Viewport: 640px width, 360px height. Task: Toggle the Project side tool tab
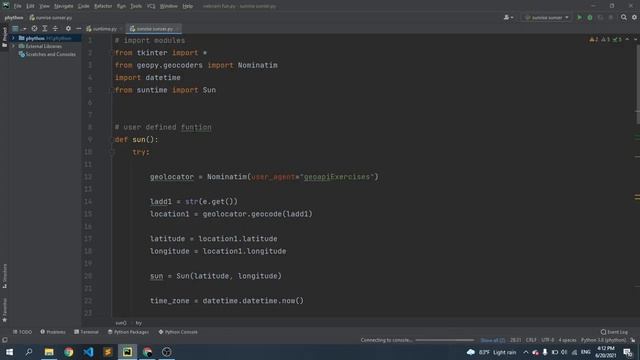[4, 37]
